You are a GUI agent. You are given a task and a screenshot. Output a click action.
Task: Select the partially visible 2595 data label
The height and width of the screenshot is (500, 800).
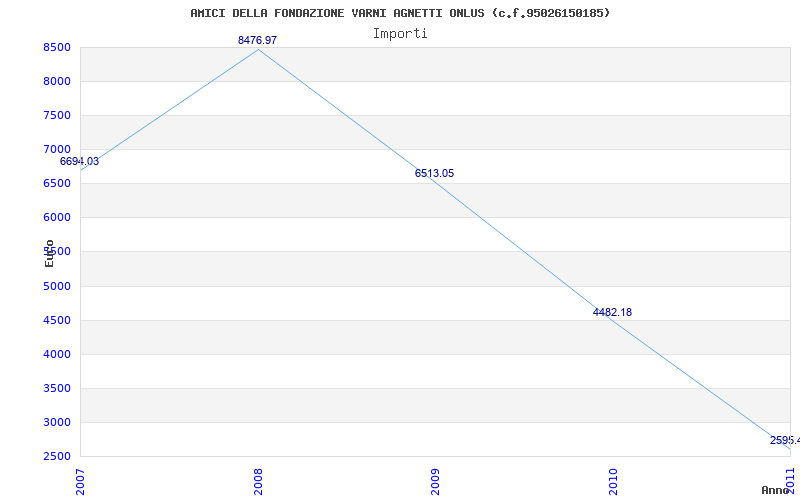(x=785, y=440)
